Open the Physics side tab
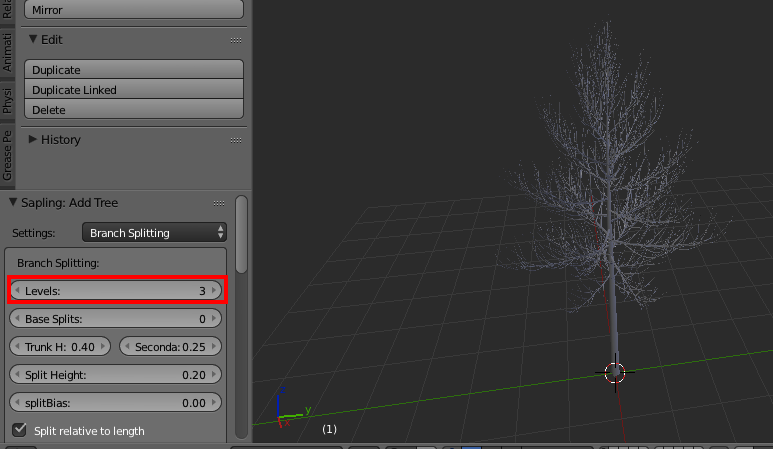 tap(7, 100)
